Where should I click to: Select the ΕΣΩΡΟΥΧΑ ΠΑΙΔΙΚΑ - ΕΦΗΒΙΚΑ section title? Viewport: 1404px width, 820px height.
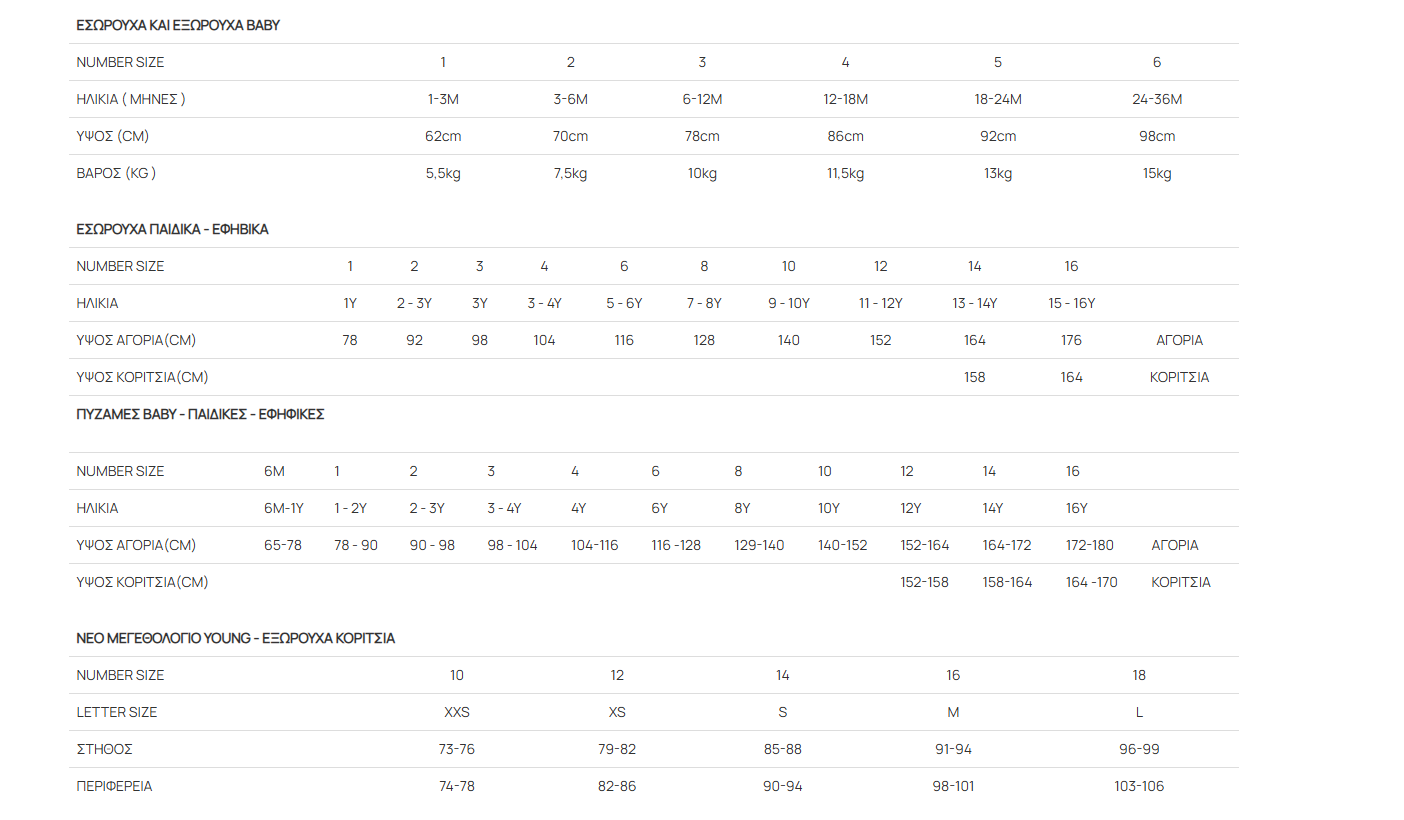click(172, 229)
